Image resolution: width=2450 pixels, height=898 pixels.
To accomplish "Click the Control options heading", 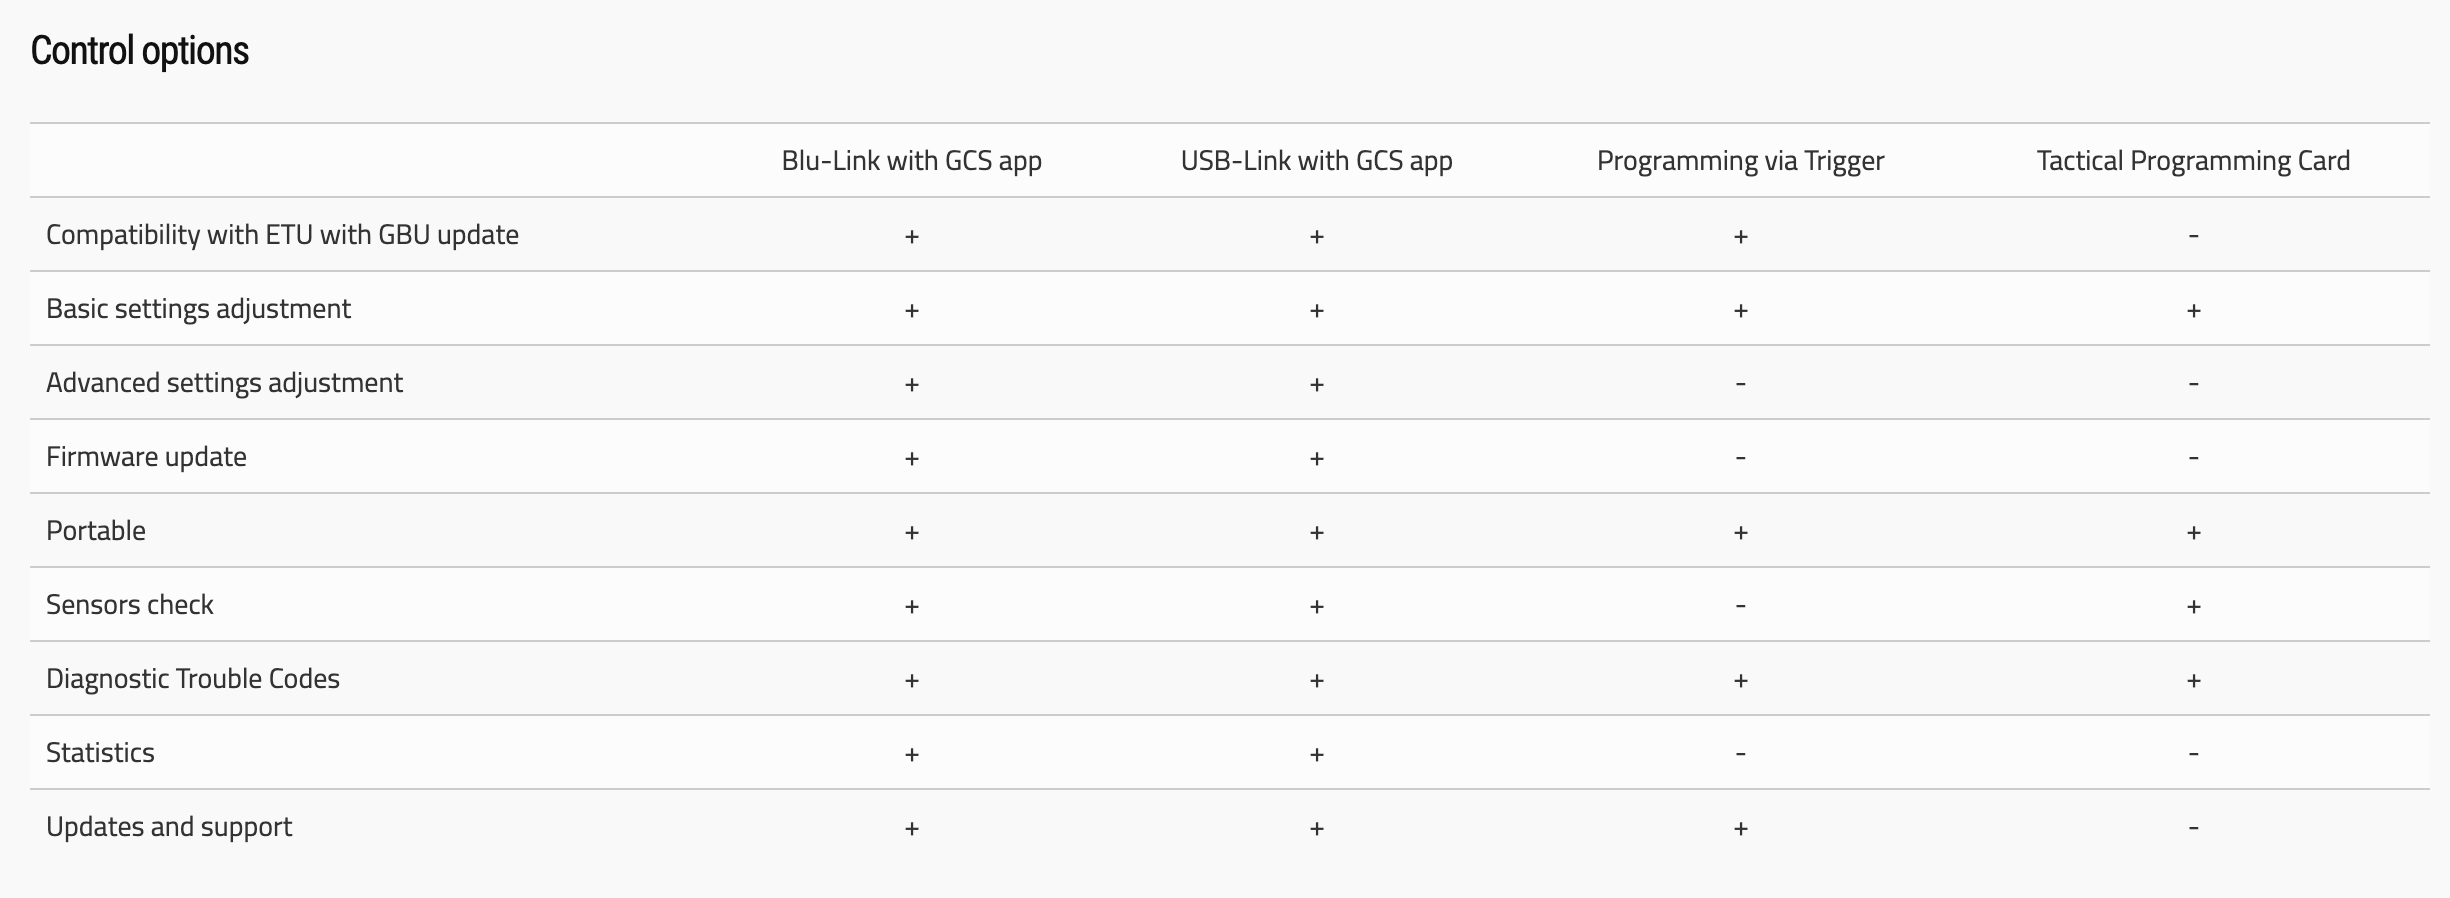I will tap(140, 51).
